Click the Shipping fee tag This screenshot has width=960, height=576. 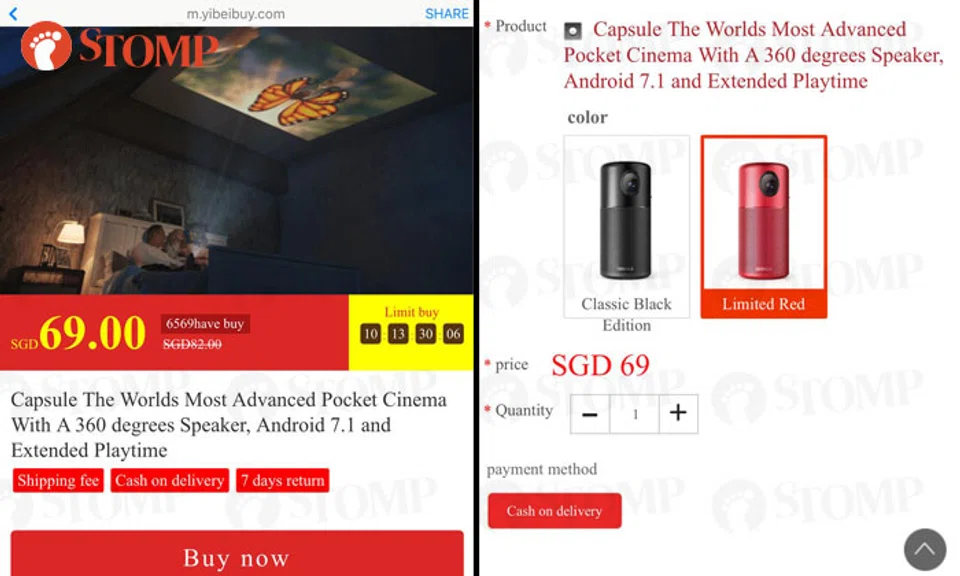(58, 481)
